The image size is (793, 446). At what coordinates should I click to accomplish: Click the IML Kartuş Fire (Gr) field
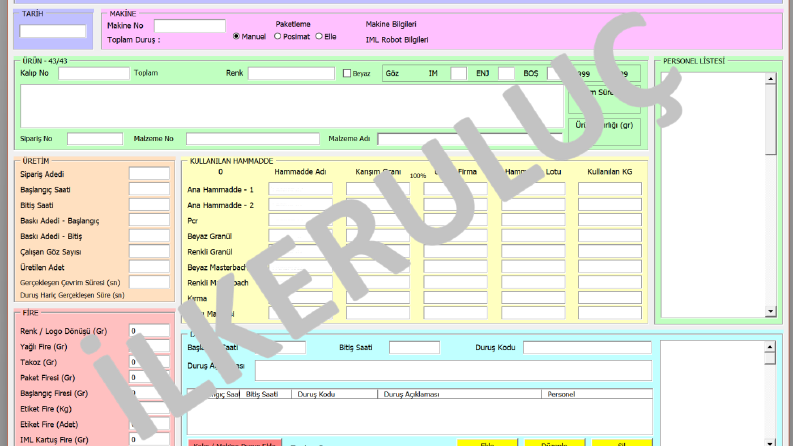(149, 439)
